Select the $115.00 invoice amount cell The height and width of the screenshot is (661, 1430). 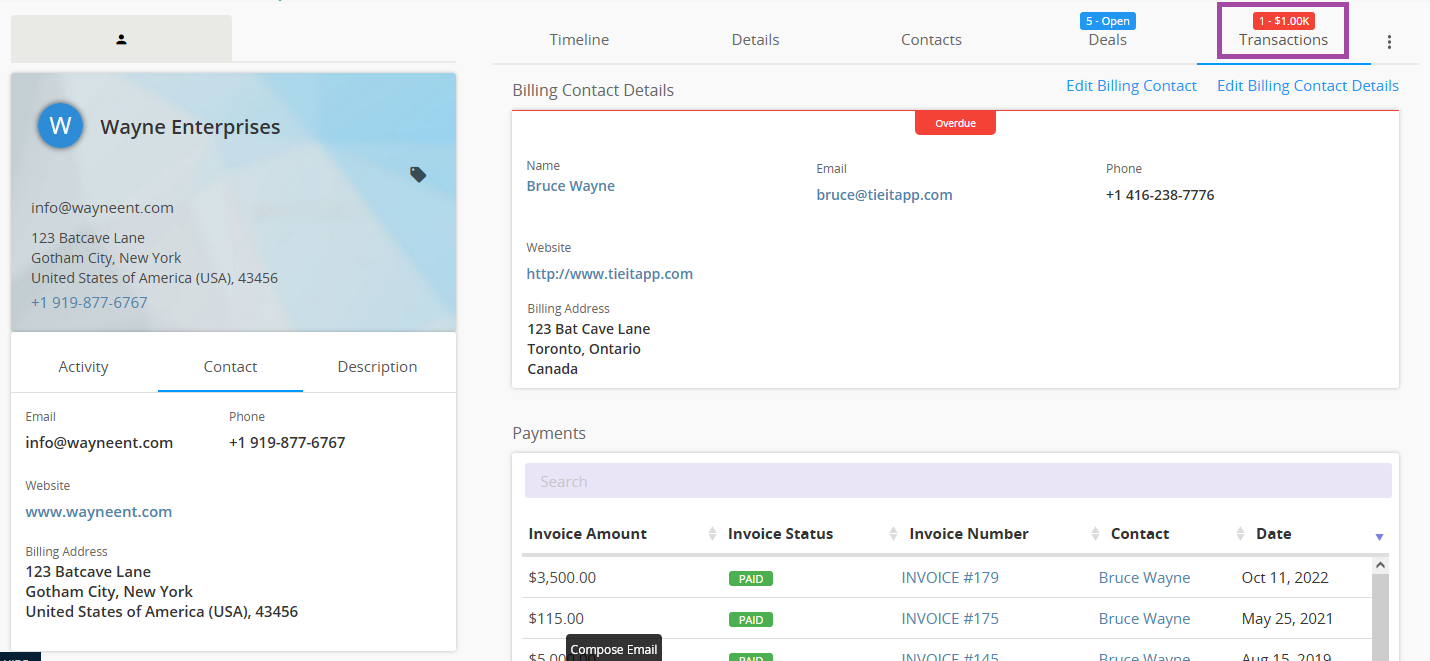(x=556, y=619)
